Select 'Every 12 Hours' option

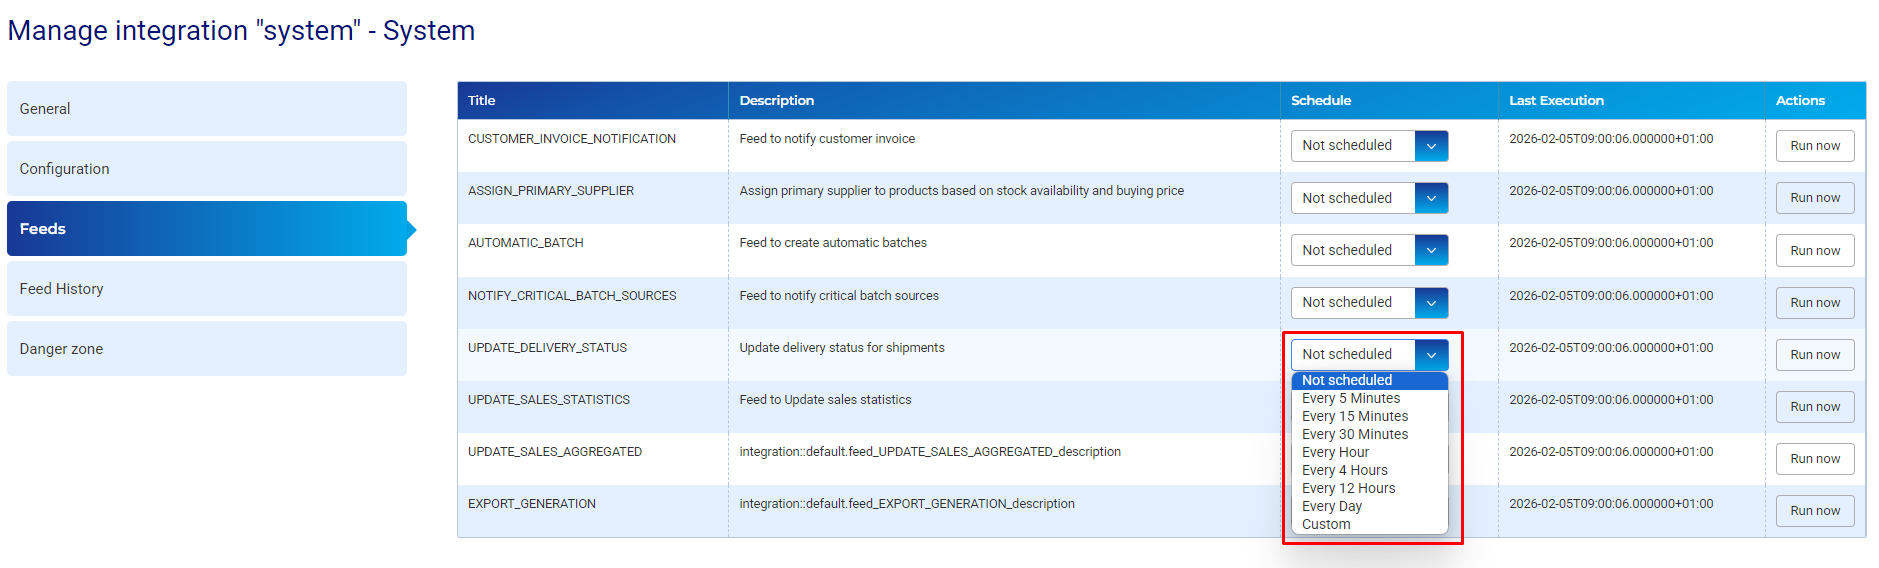1349,488
